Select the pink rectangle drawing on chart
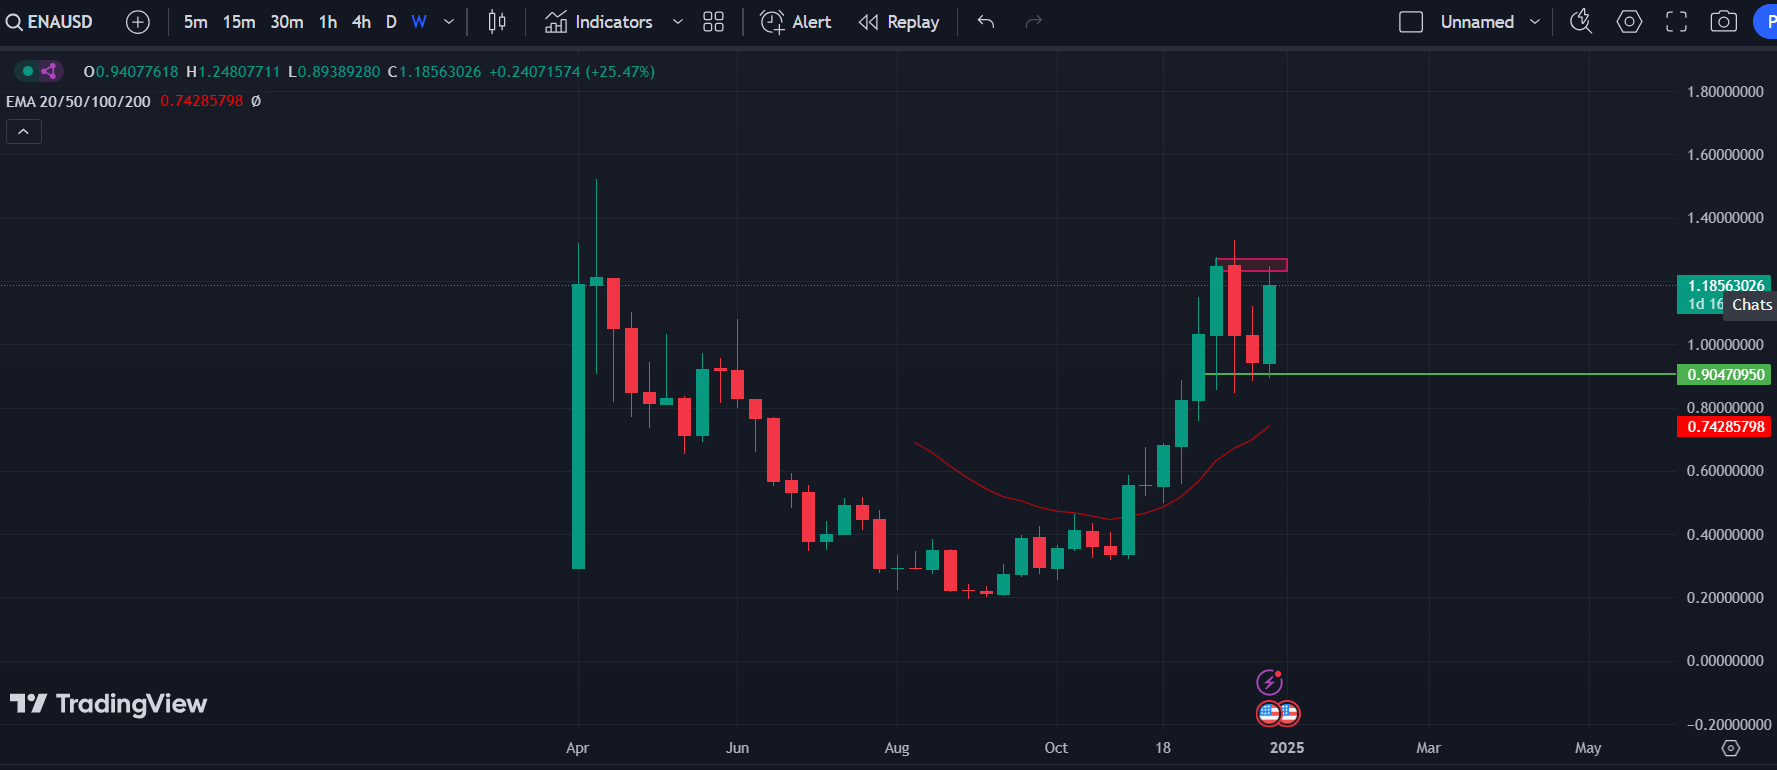Viewport: 1777px width, 770px height. (1251, 265)
